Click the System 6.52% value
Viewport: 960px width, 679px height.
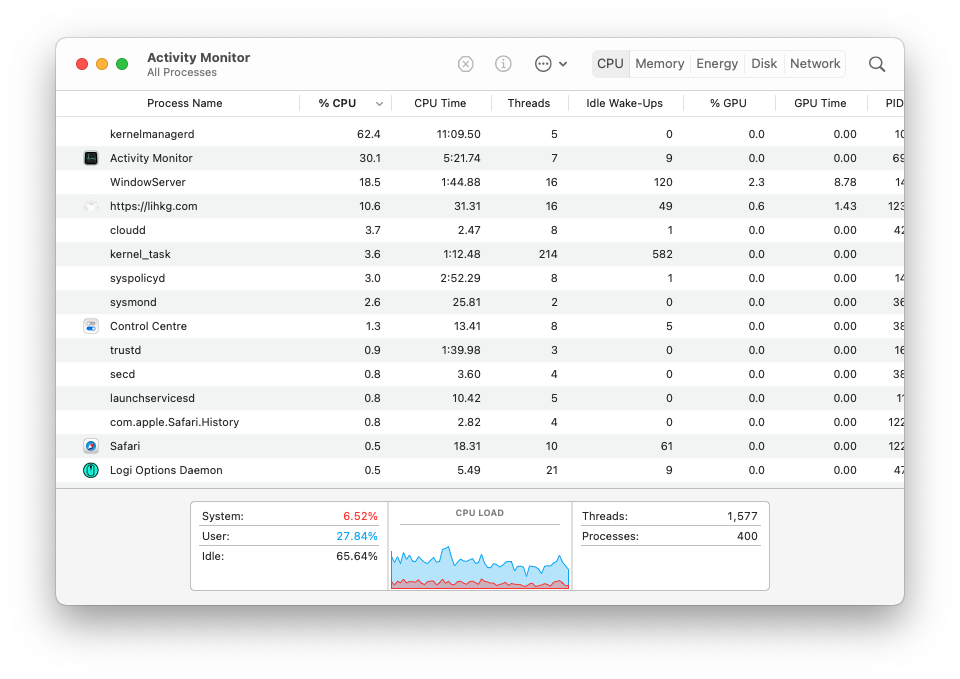click(x=360, y=516)
